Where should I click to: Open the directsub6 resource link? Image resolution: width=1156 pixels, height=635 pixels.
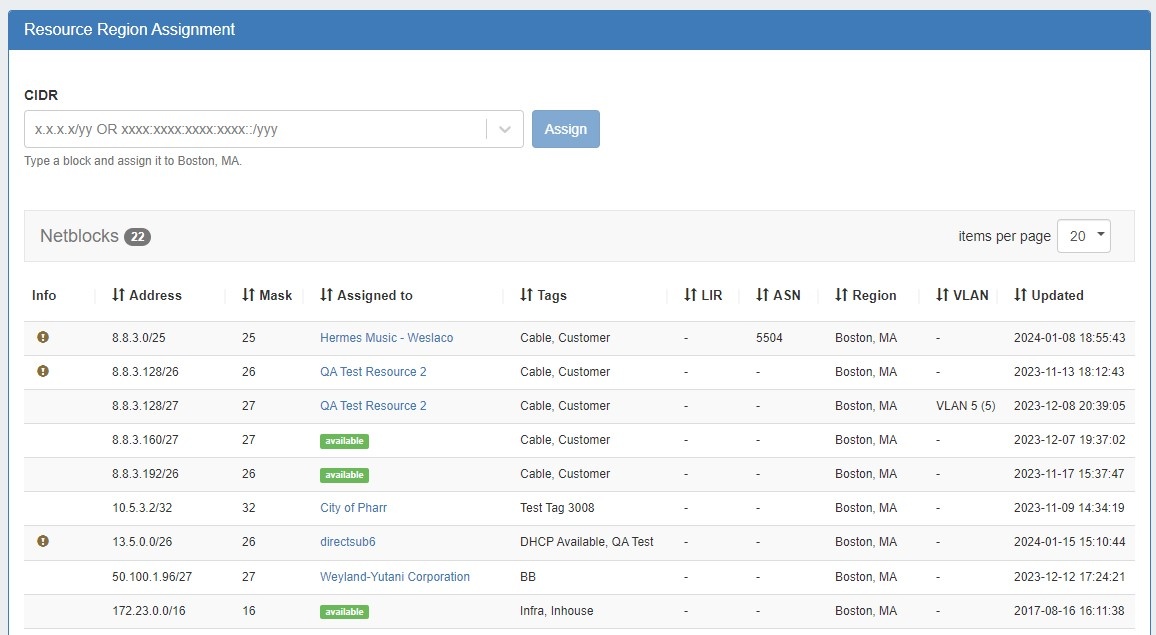(347, 542)
